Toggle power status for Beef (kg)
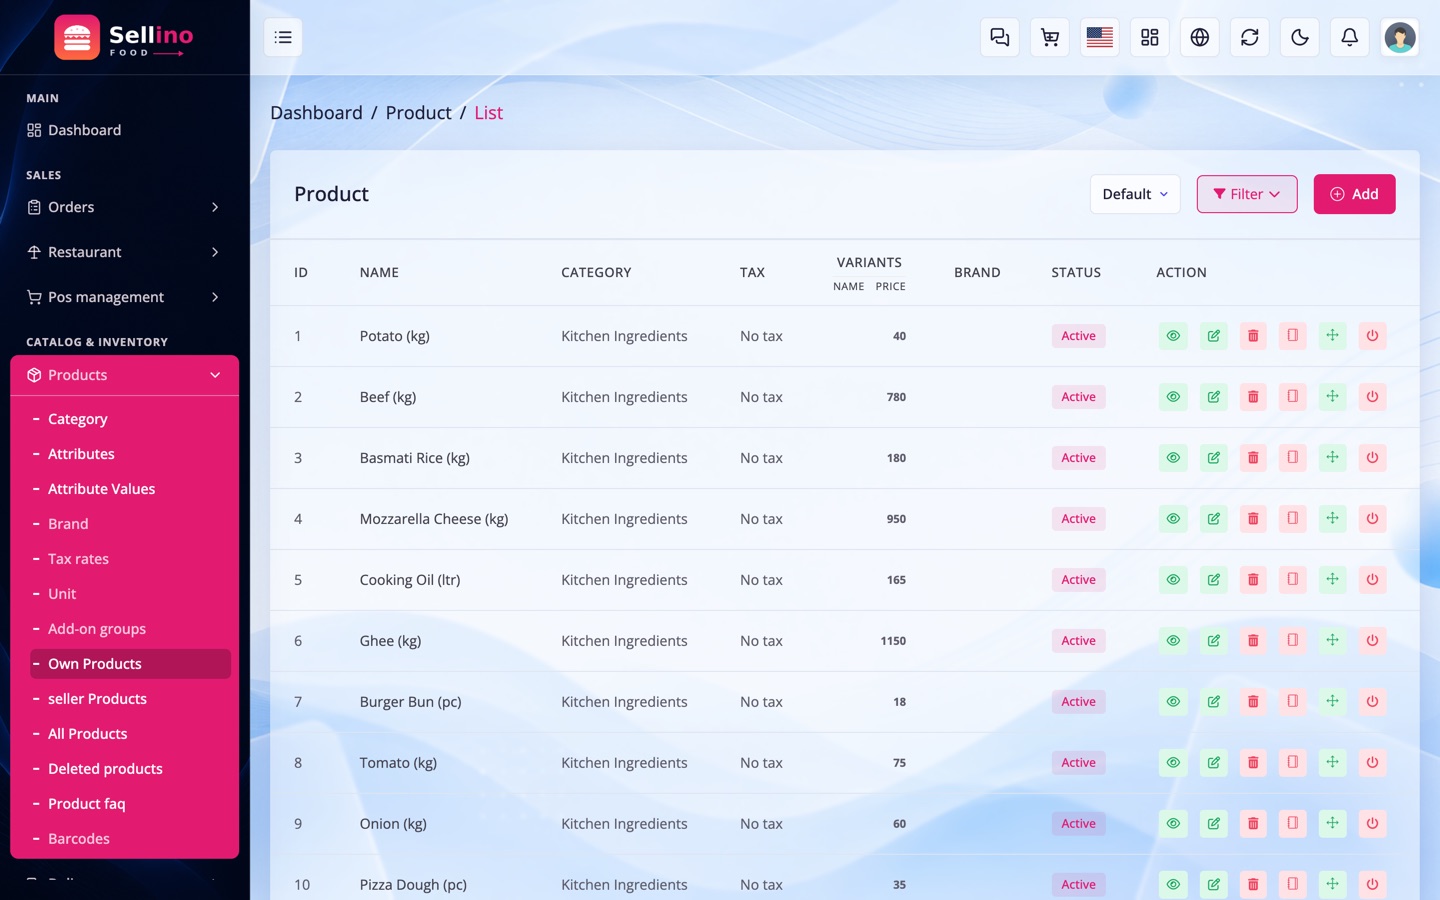 (1372, 397)
